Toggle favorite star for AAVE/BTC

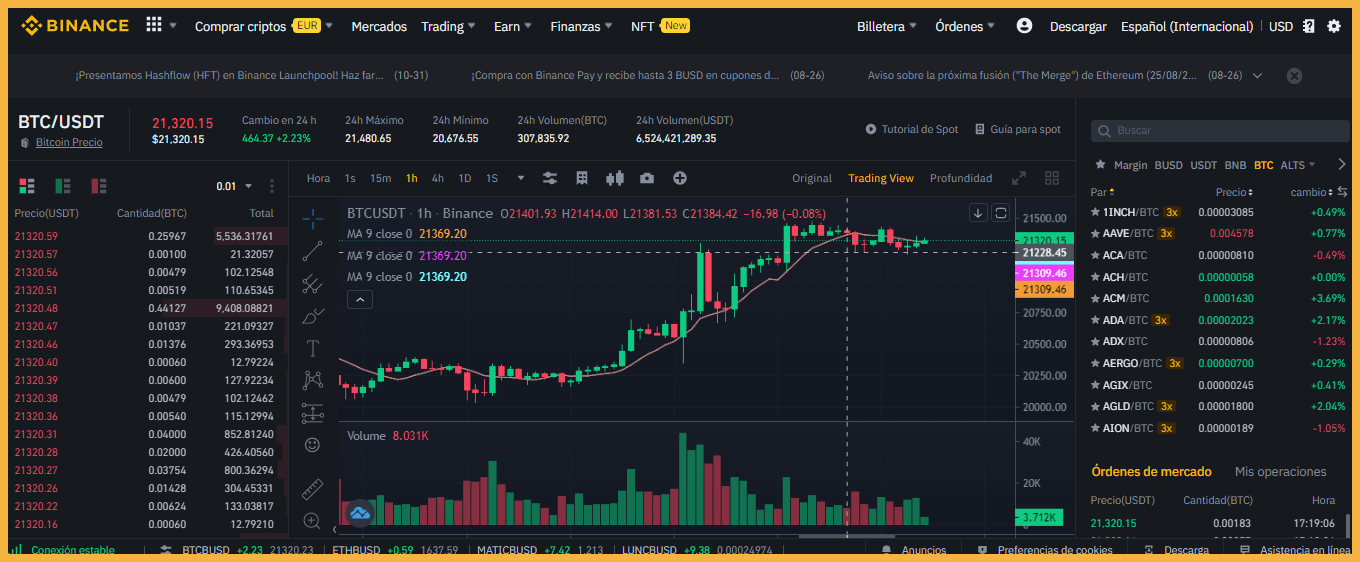click(1095, 233)
